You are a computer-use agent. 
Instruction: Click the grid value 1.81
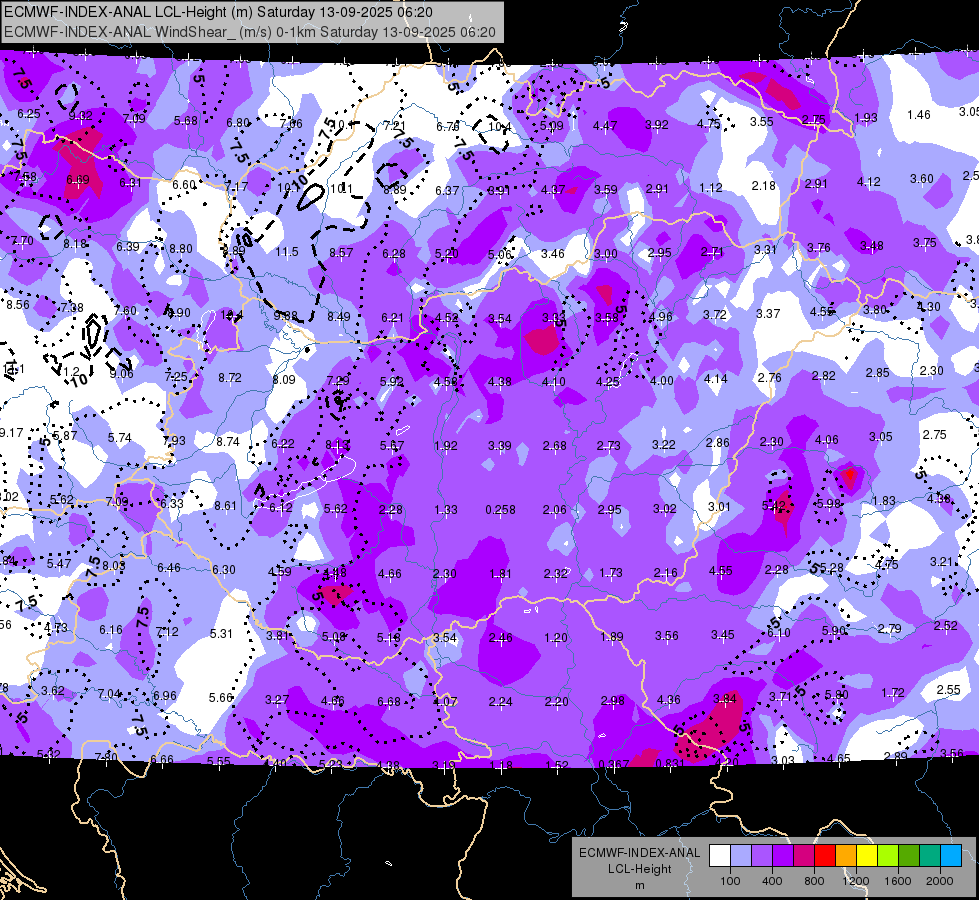(500, 573)
